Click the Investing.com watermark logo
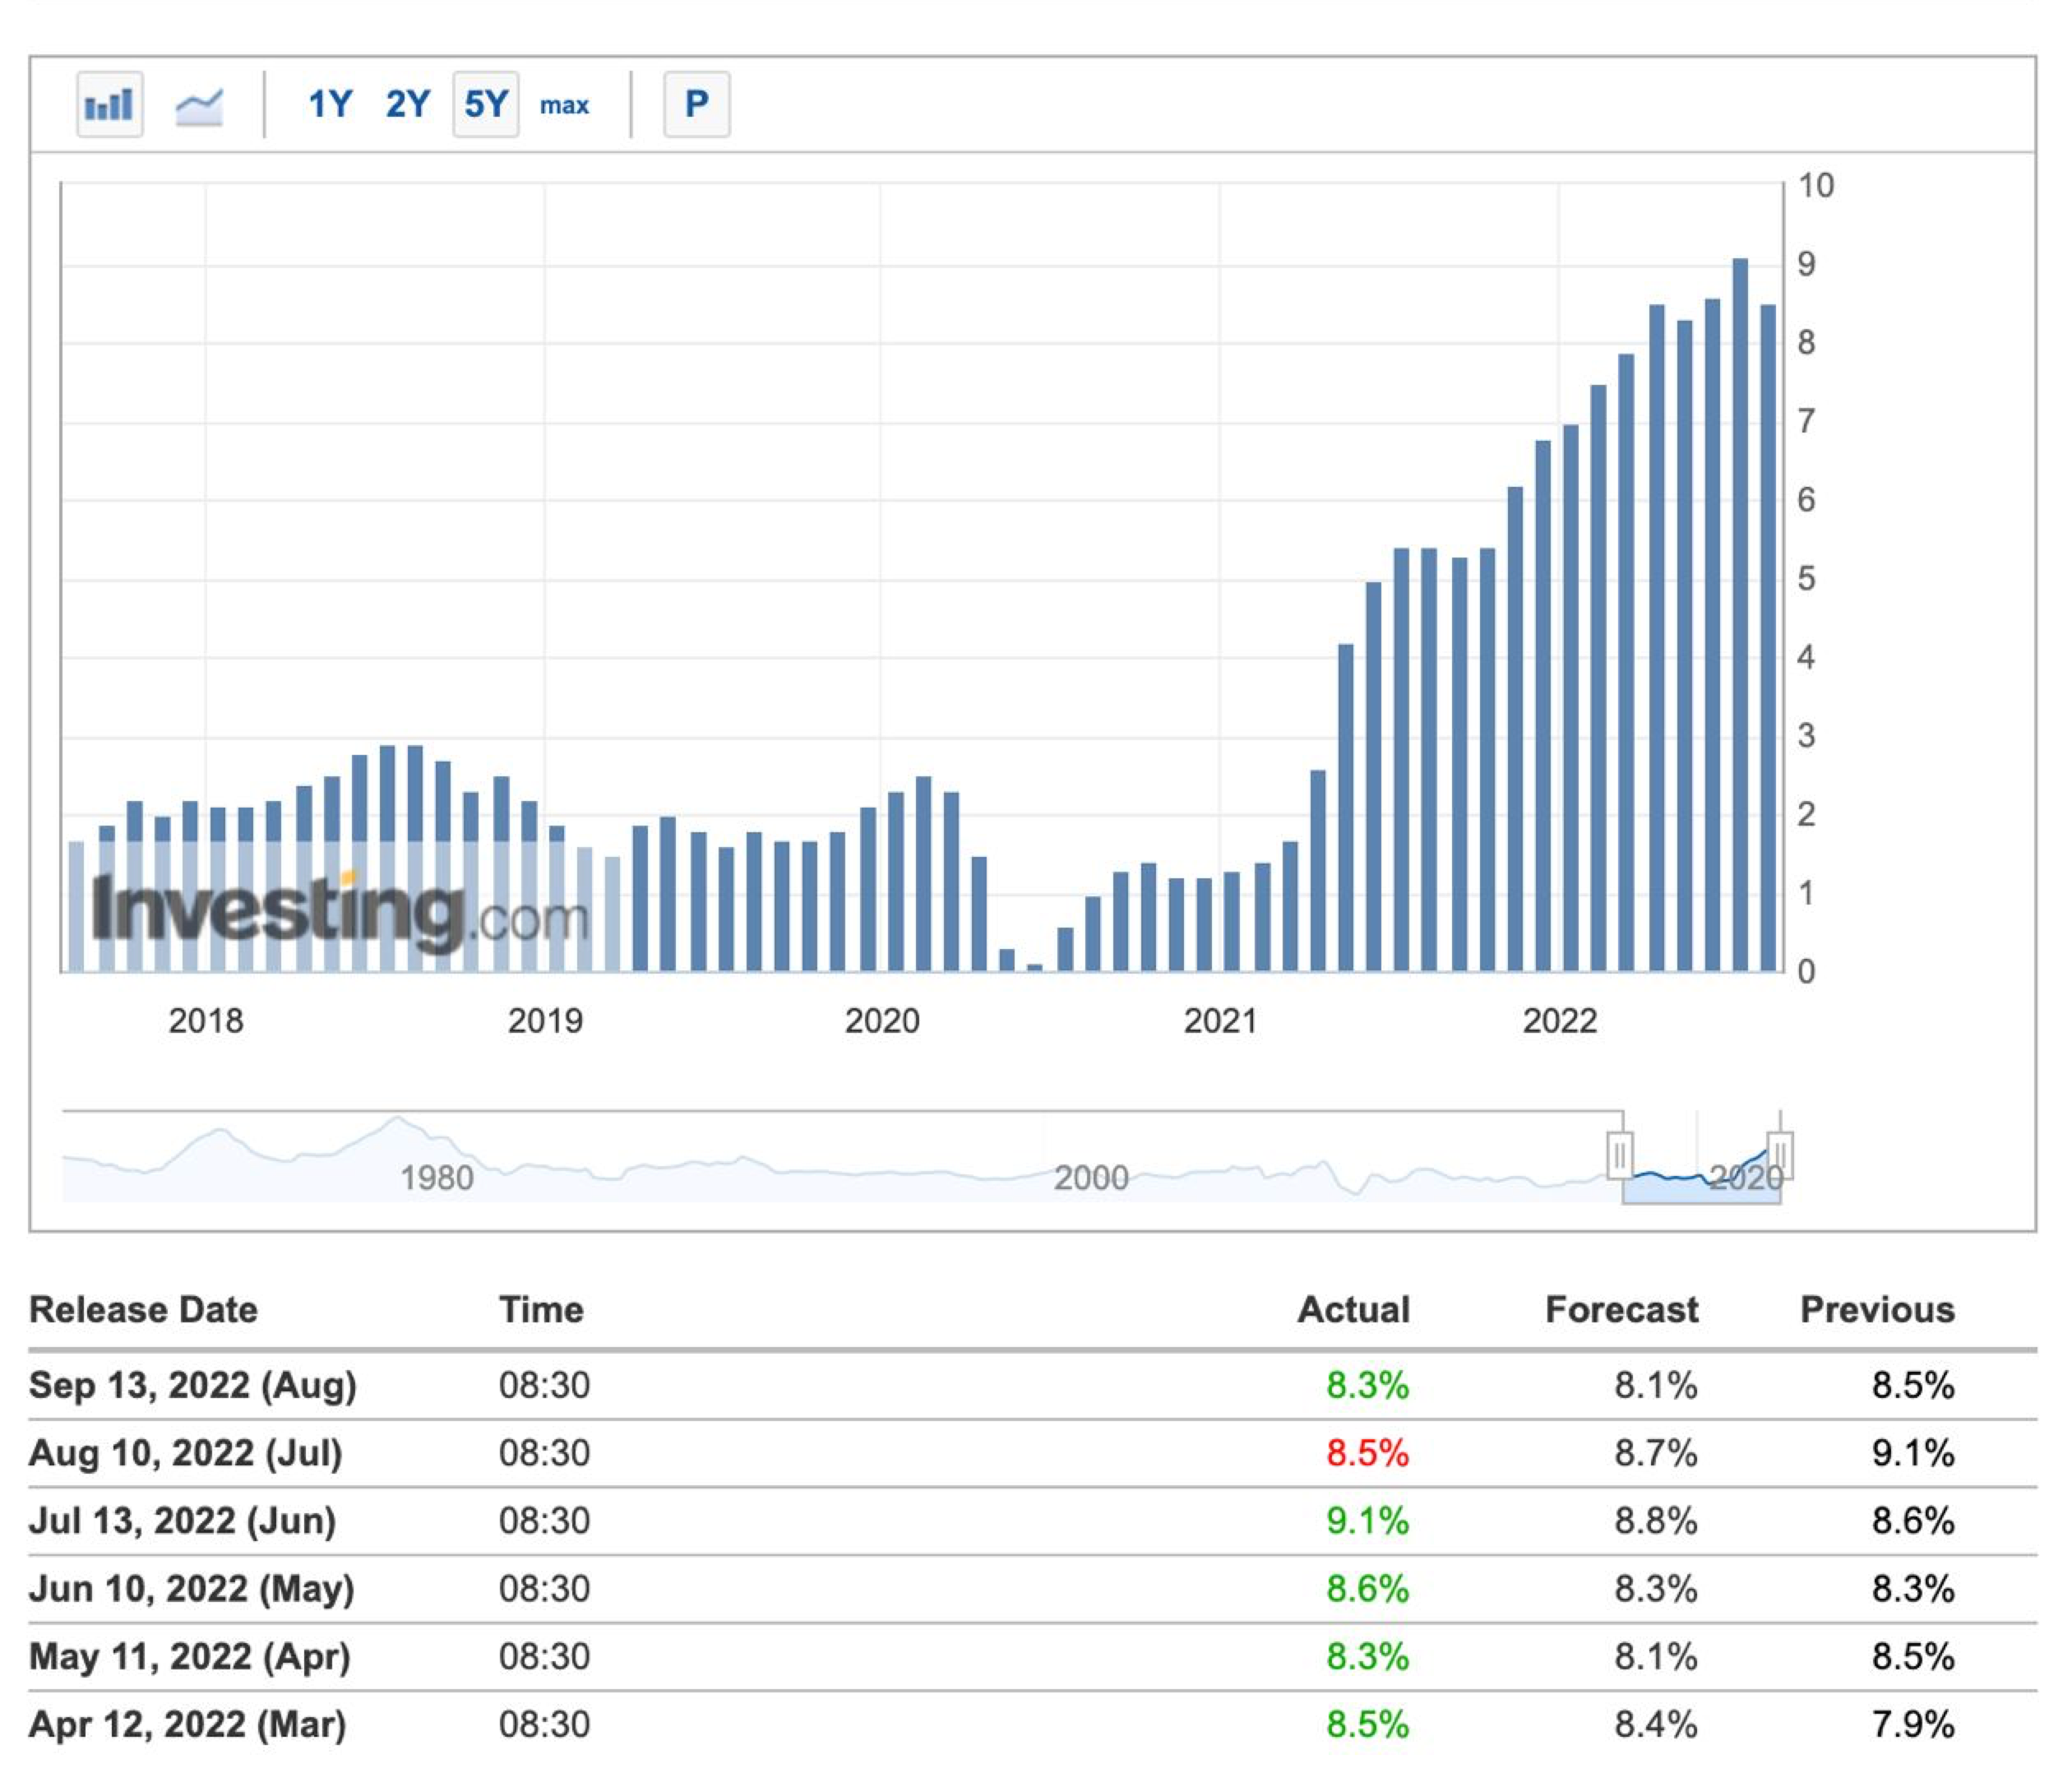The height and width of the screenshot is (1773, 2072). point(340,910)
